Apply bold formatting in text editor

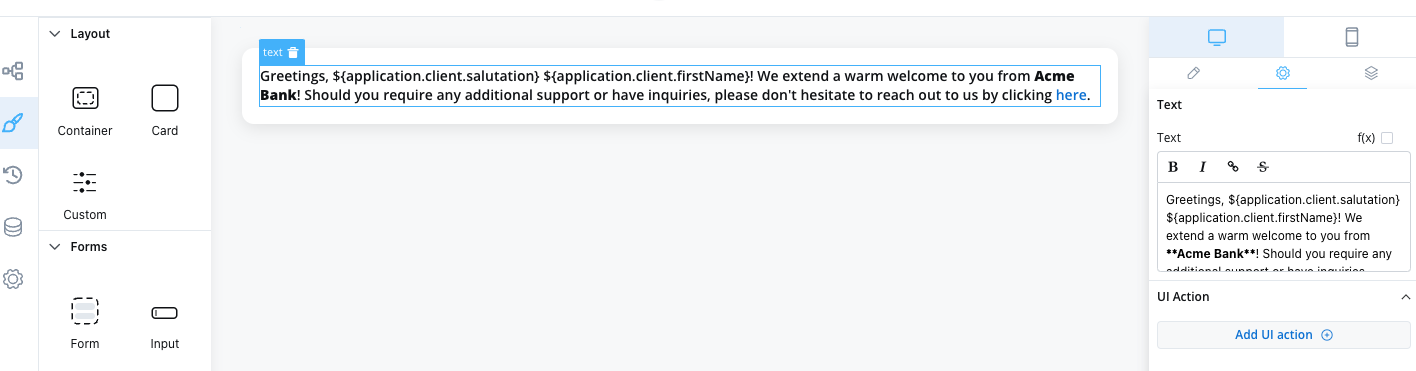click(x=1173, y=167)
